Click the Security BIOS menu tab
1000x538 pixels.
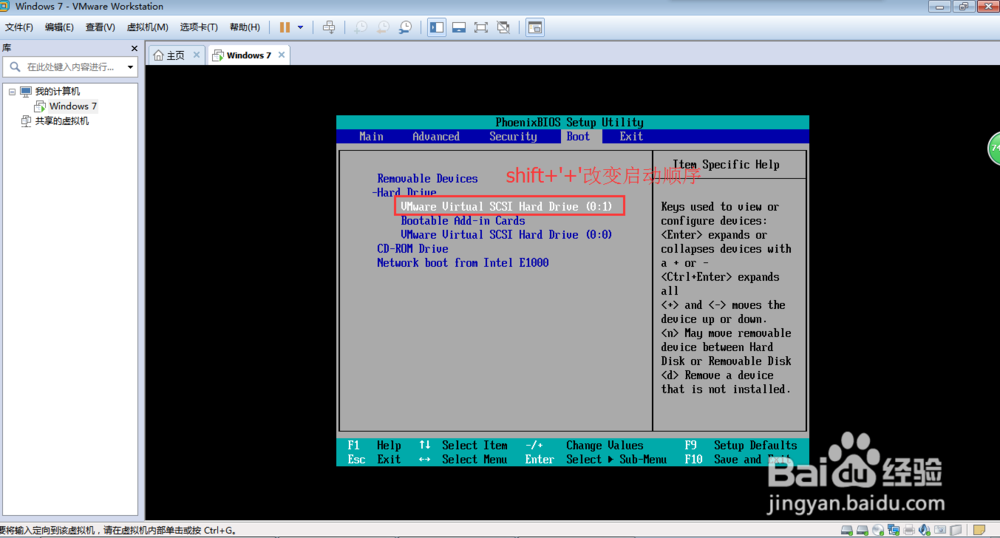point(513,136)
